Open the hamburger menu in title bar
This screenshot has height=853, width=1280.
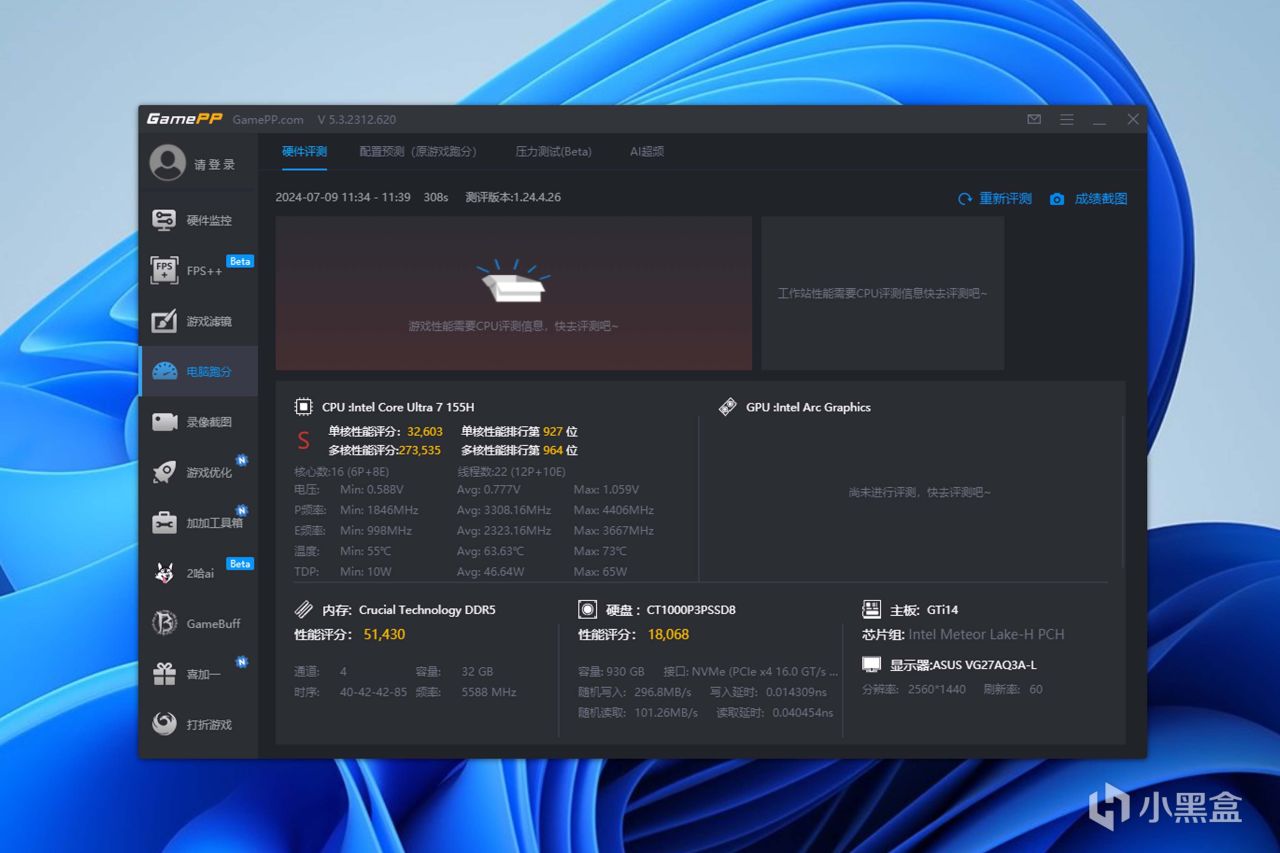[x=1067, y=119]
